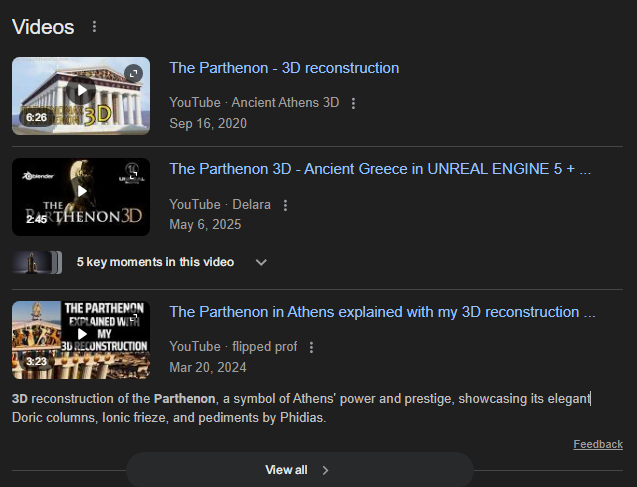This screenshot has height=487, width=637.
Task: Play the flipped prof video thumbnail
Action: tap(81, 334)
